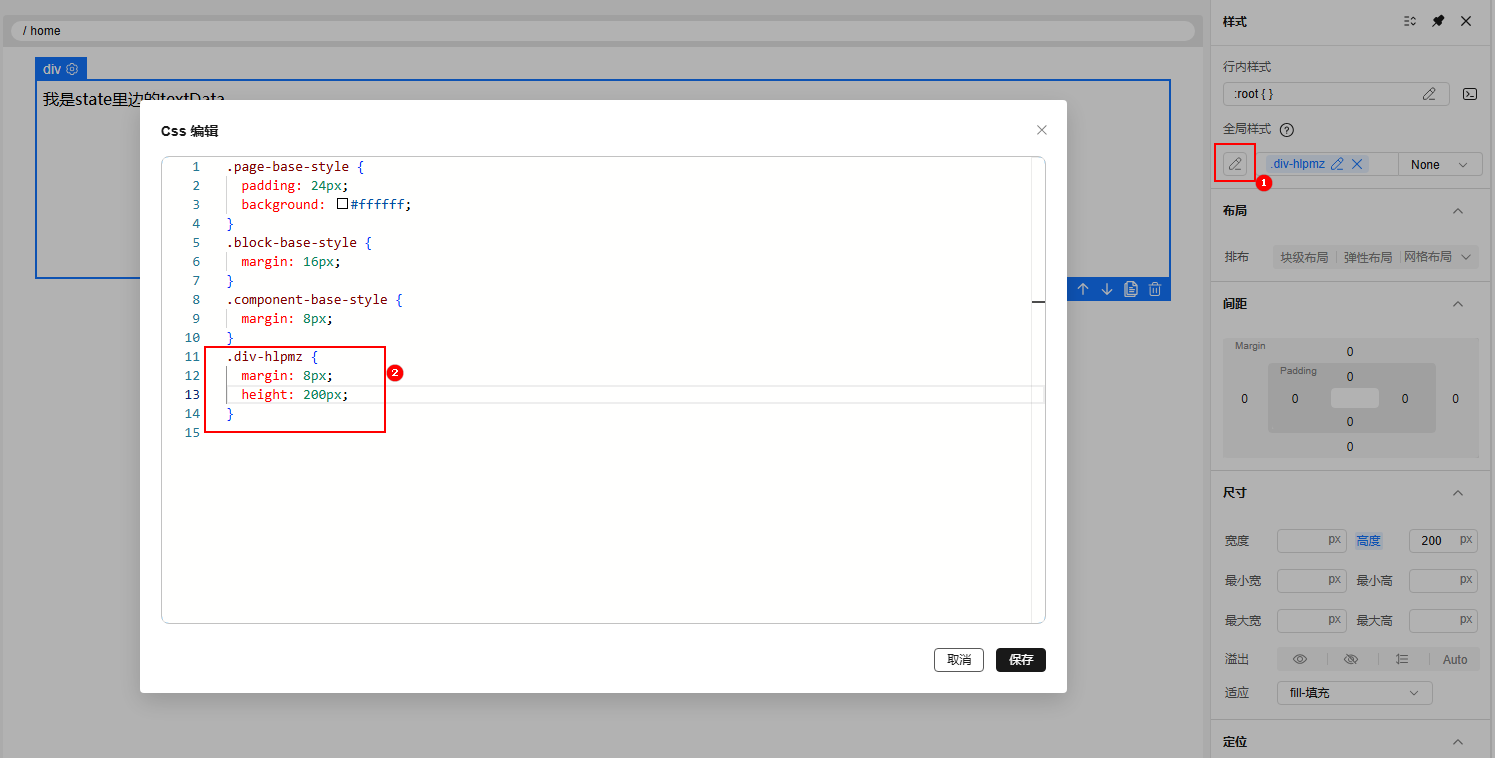The width and height of the screenshot is (1495, 758).
Task: Move the div component up
Action: (x=1082, y=289)
